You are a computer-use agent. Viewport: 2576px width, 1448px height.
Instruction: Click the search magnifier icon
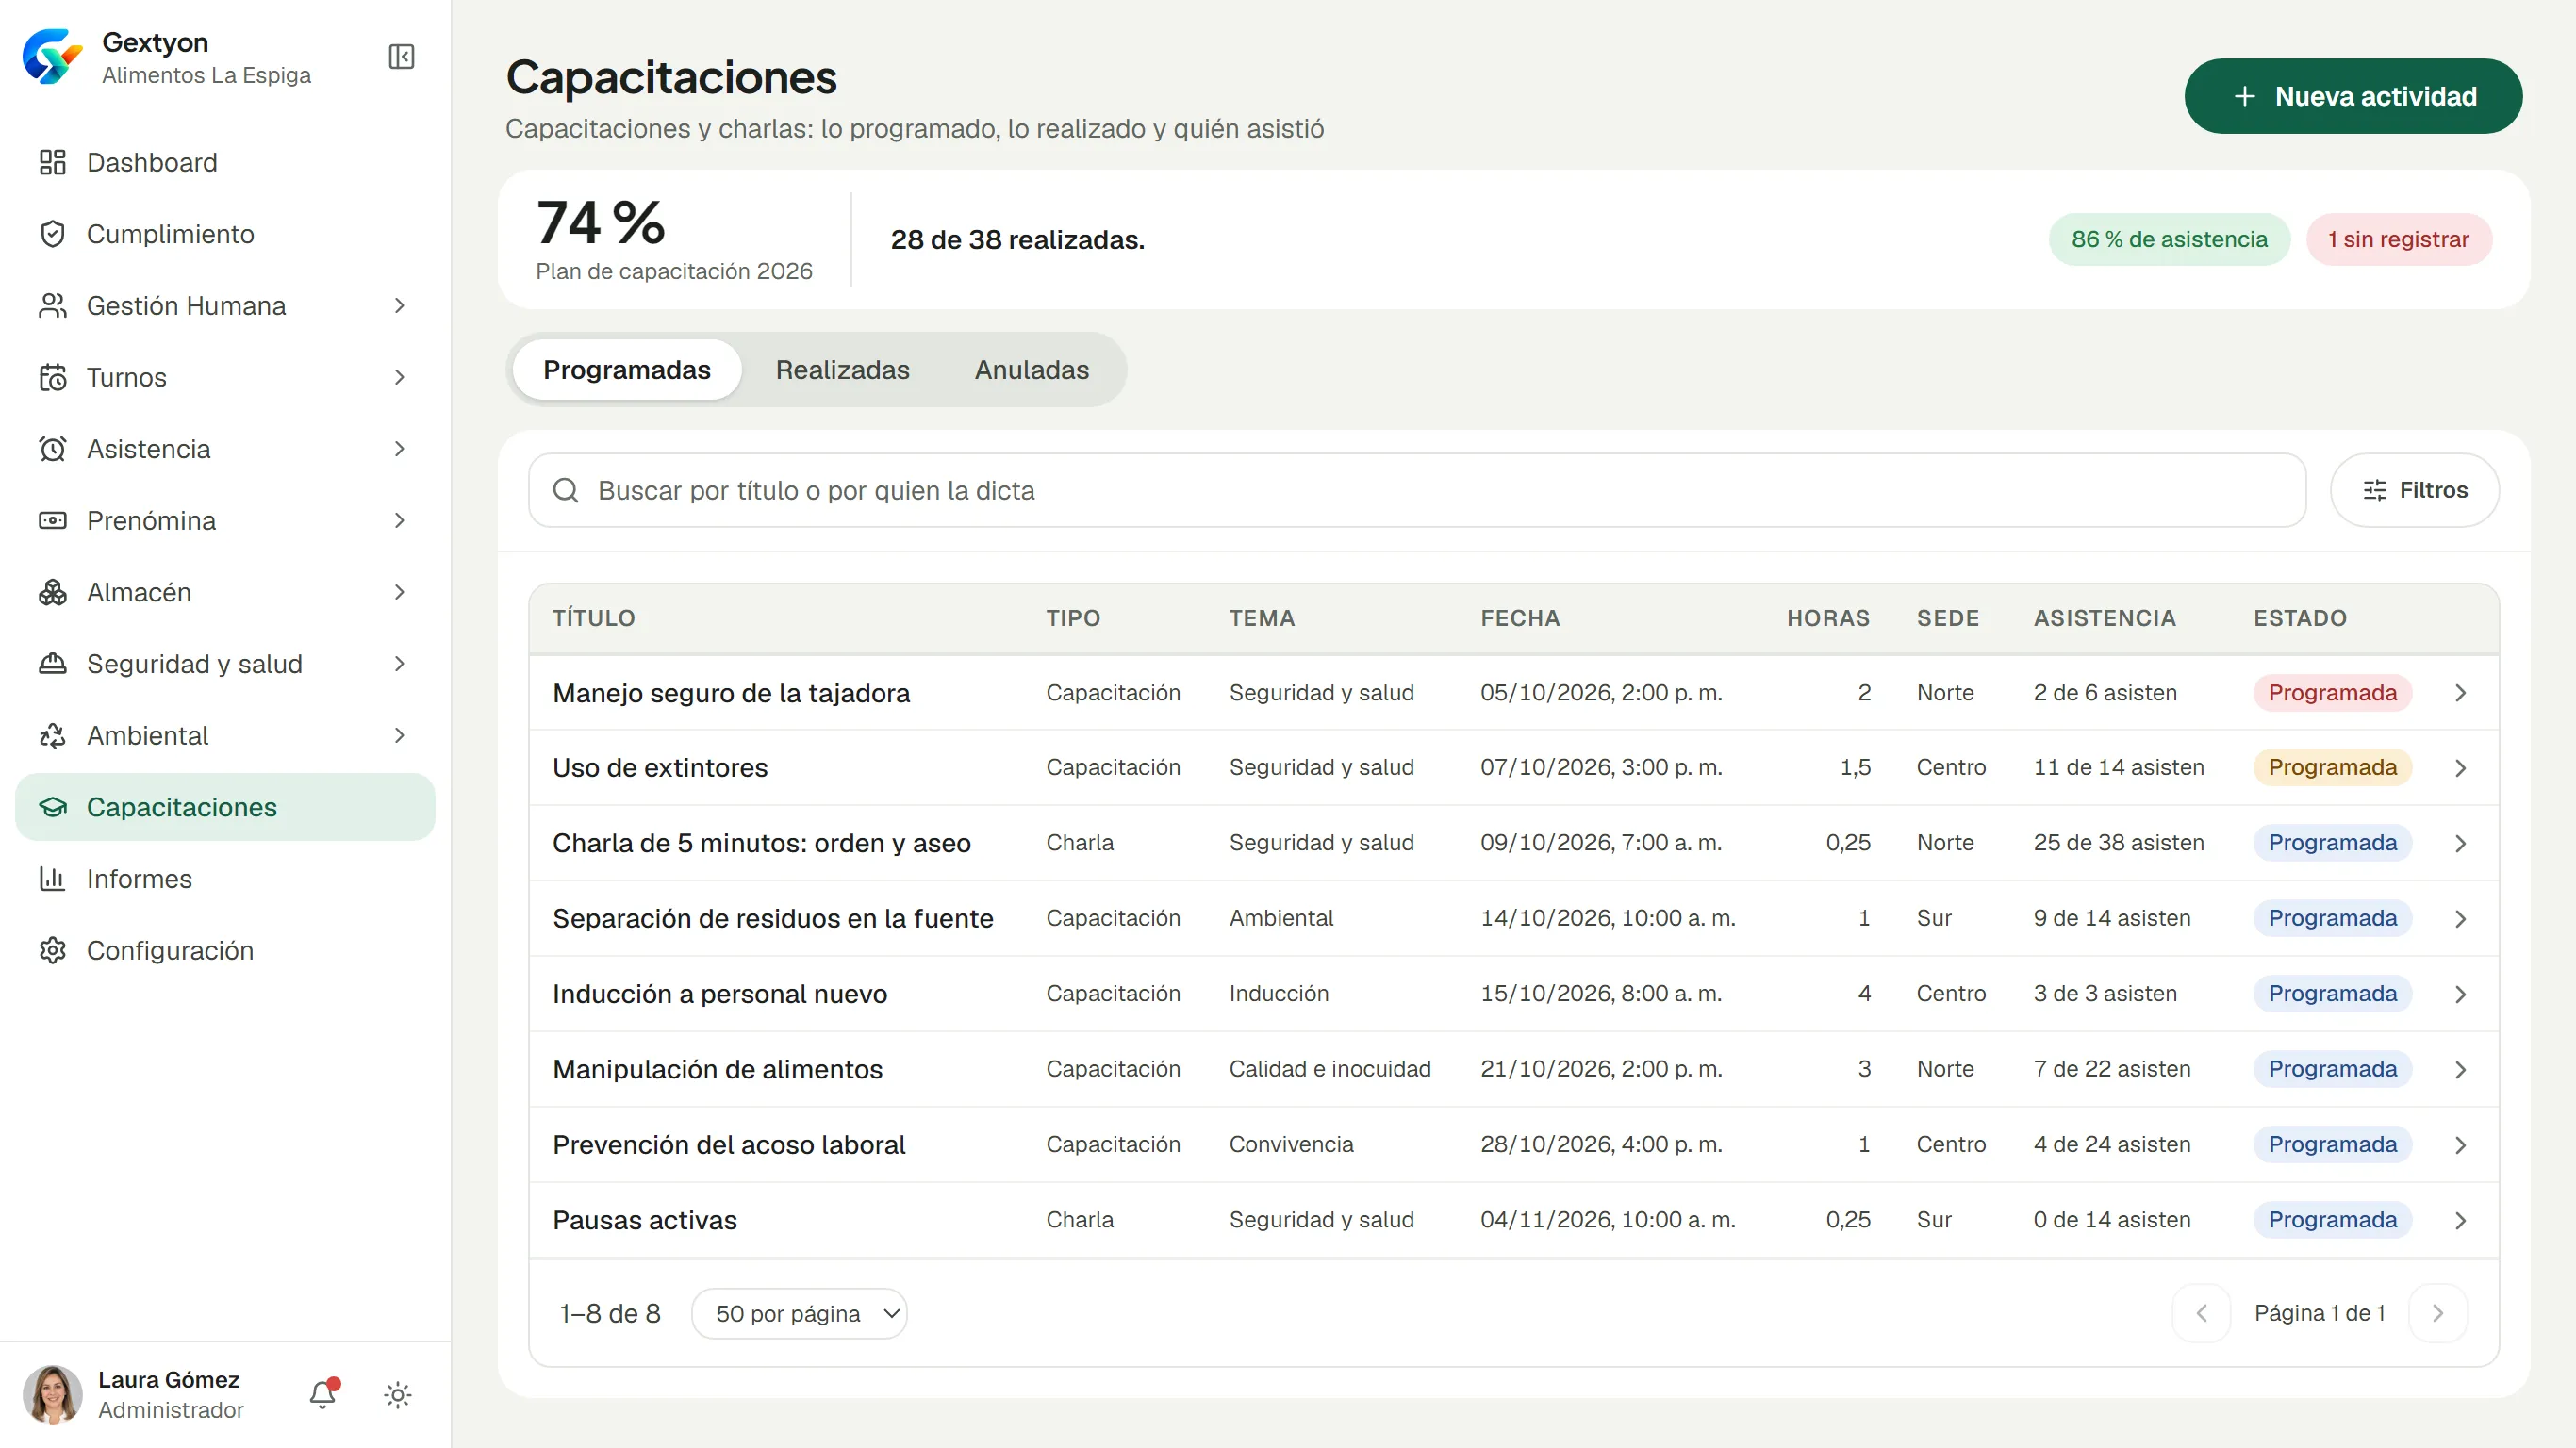[x=566, y=490]
